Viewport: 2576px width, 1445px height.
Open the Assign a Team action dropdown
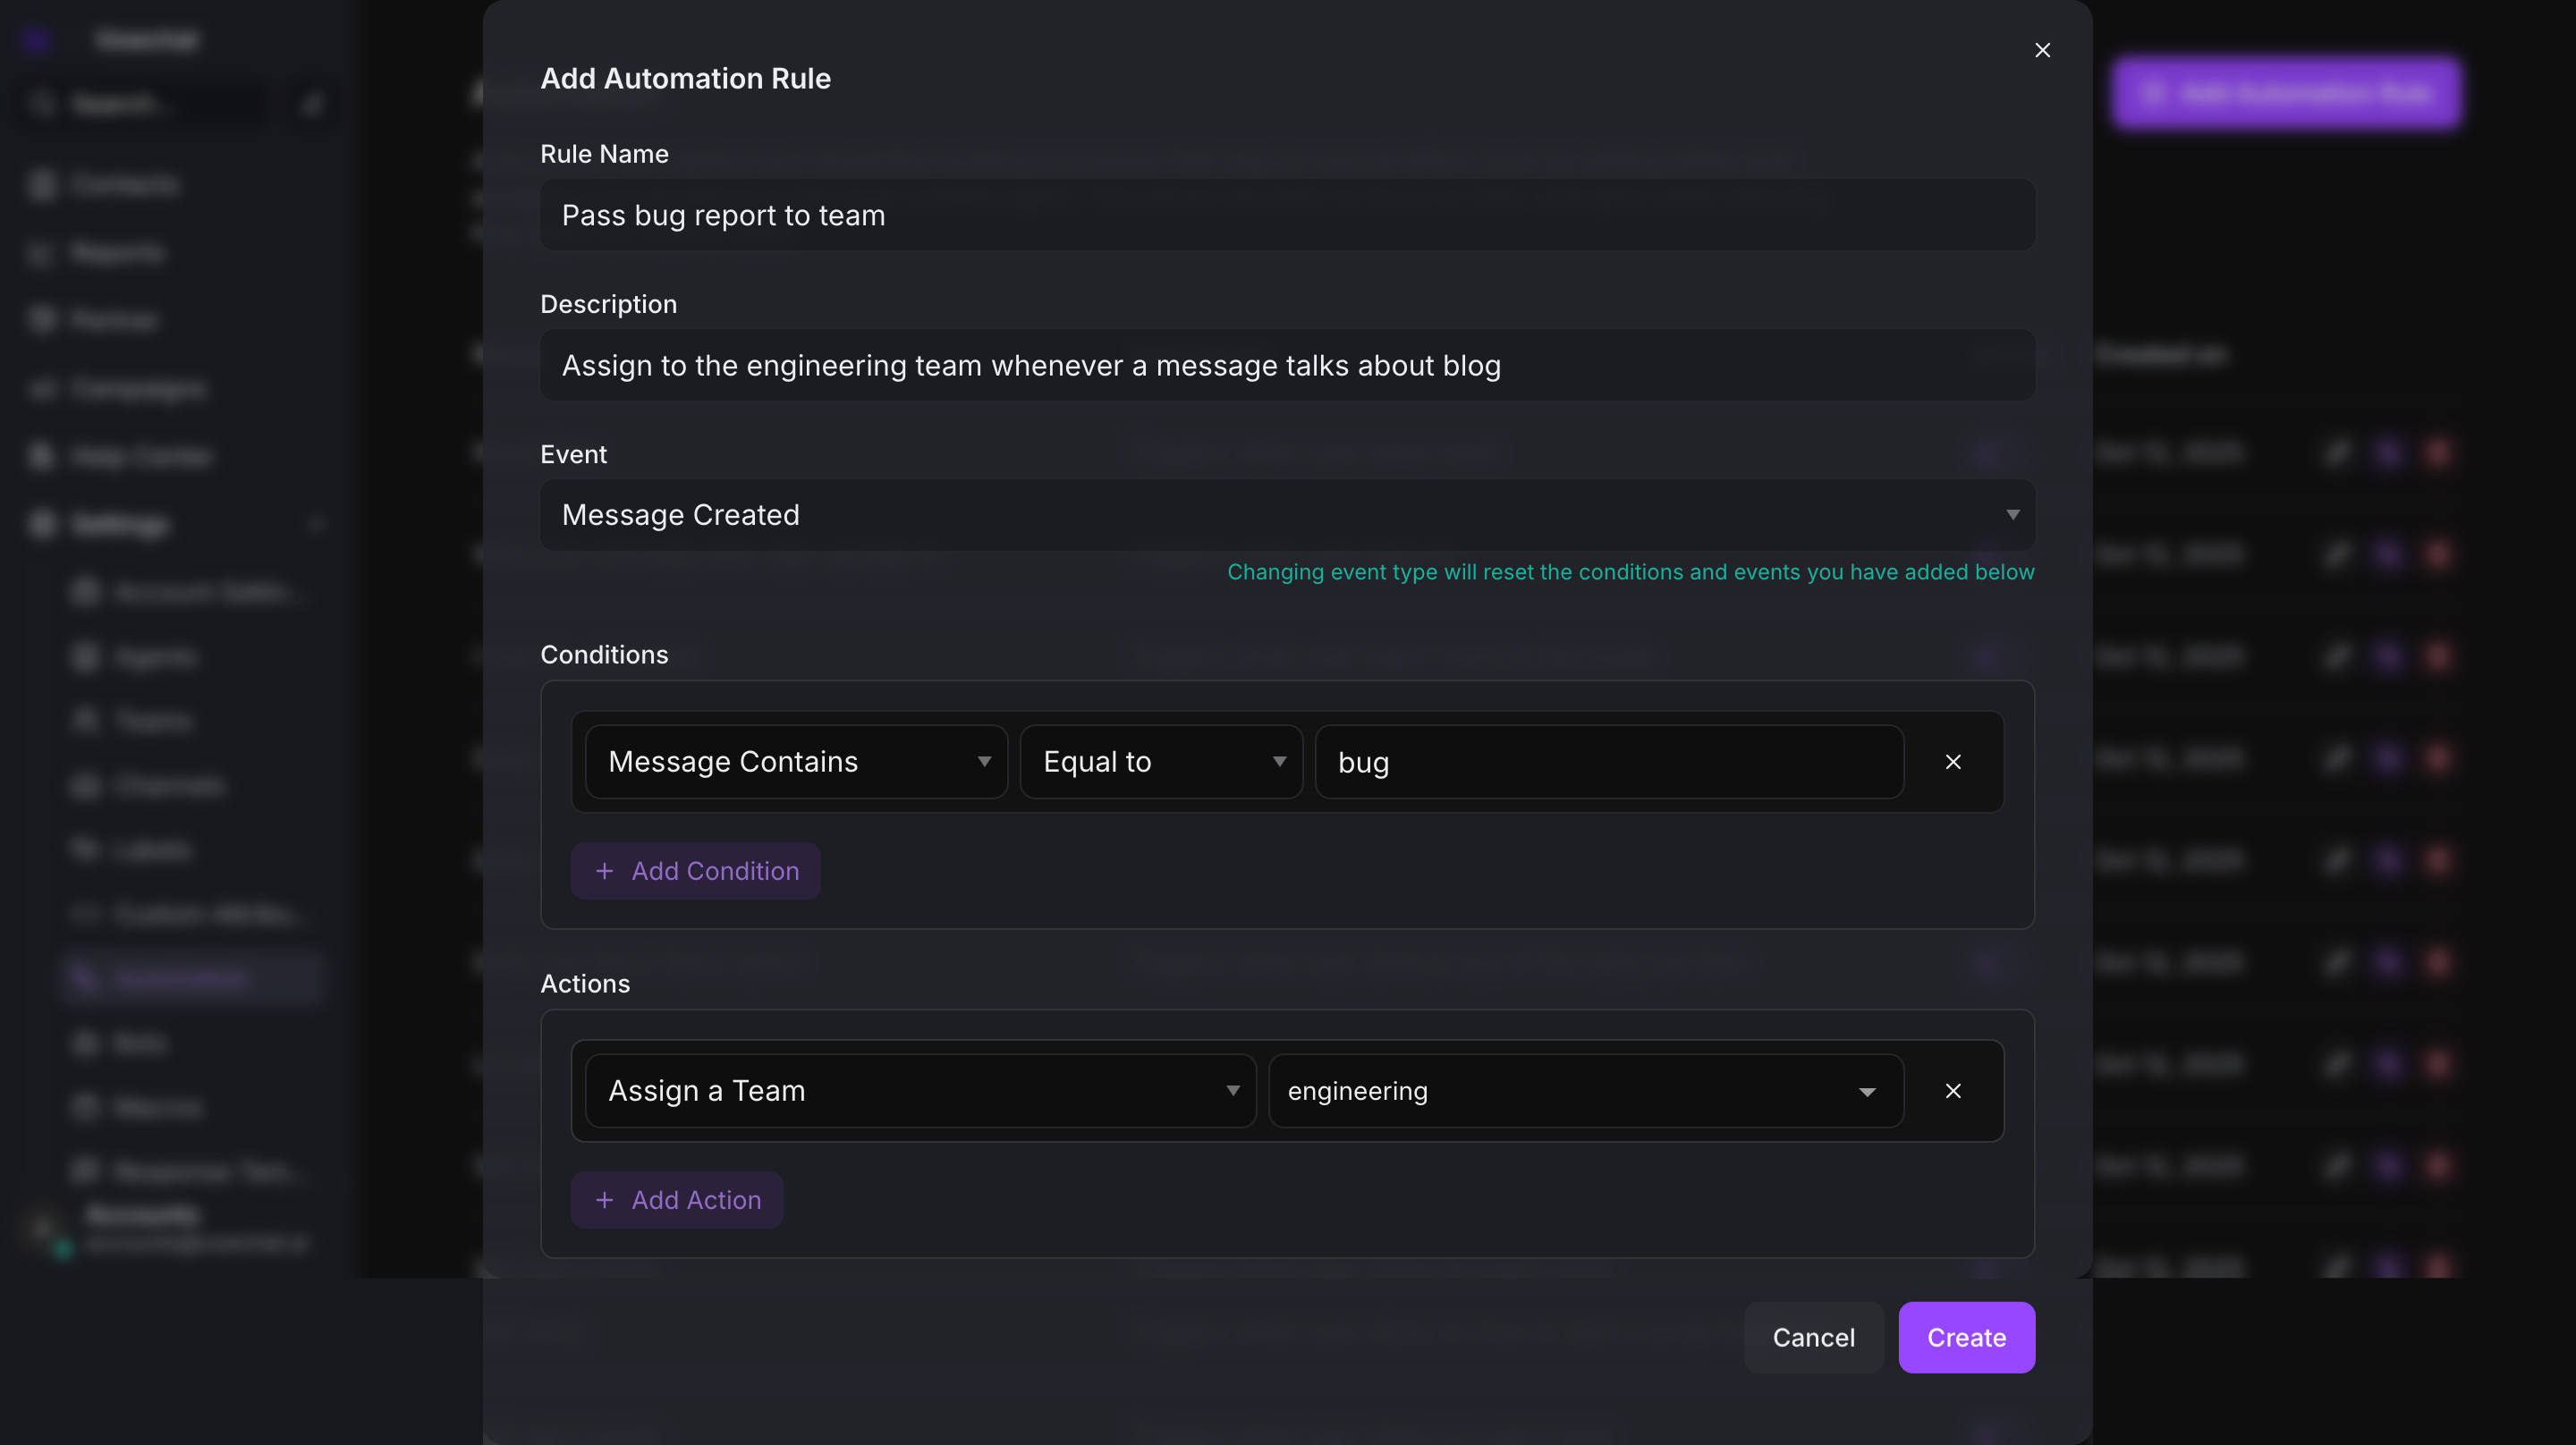[919, 1091]
